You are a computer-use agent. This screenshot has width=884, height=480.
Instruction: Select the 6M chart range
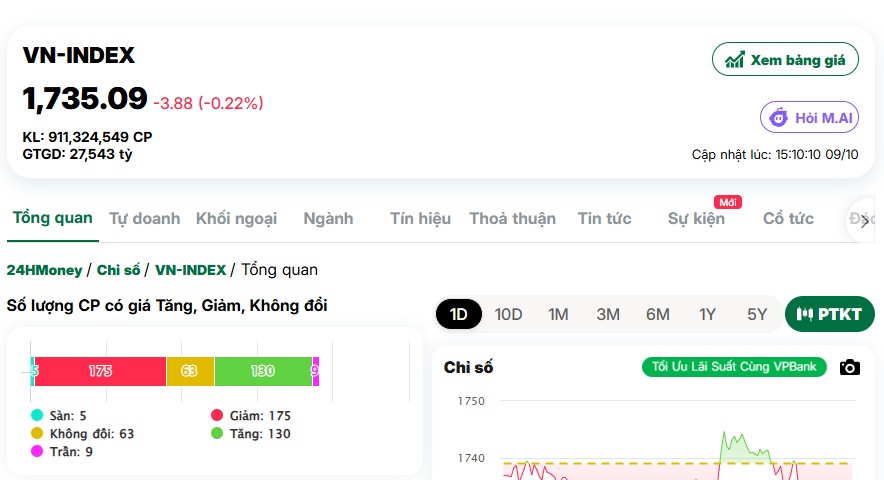pyautogui.click(x=657, y=314)
